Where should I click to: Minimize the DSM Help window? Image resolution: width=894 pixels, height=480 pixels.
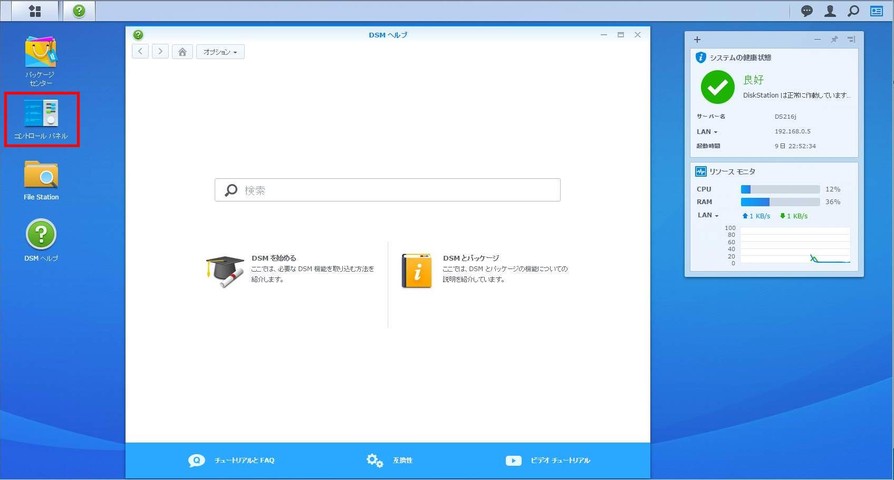[x=604, y=35]
